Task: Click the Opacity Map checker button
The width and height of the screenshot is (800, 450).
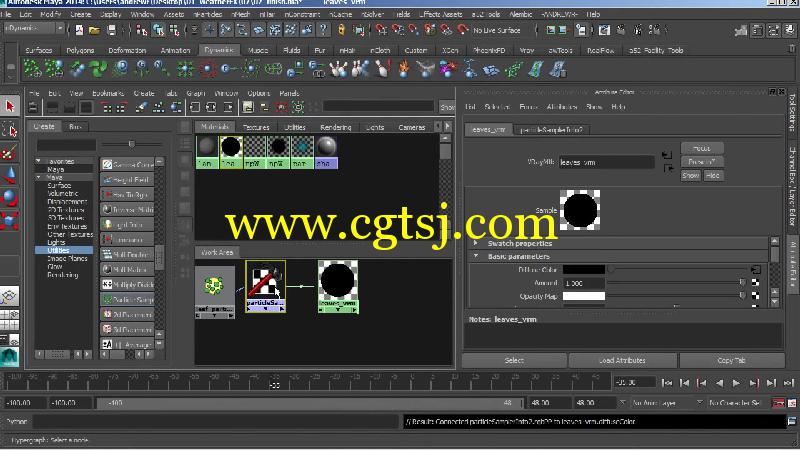Action: click(x=755, y=296)
